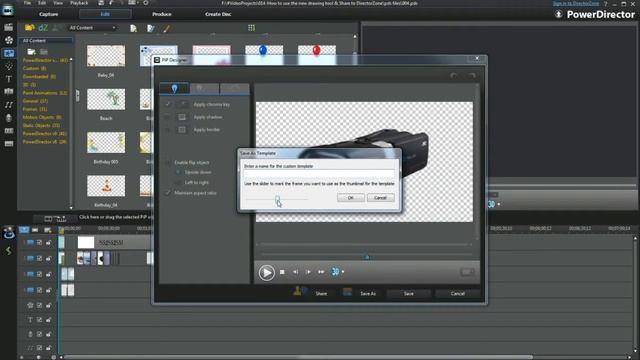Select the Upside down radio button

tap(178, 173)
